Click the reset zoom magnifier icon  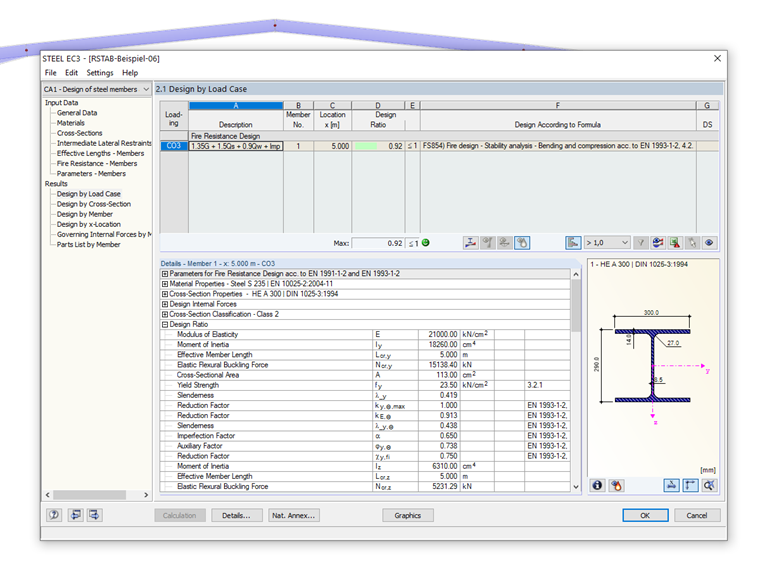[x=709, y=485]
